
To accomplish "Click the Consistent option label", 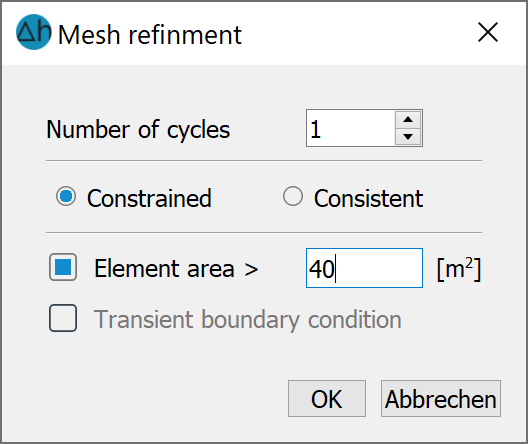I will tap(368, 198).
